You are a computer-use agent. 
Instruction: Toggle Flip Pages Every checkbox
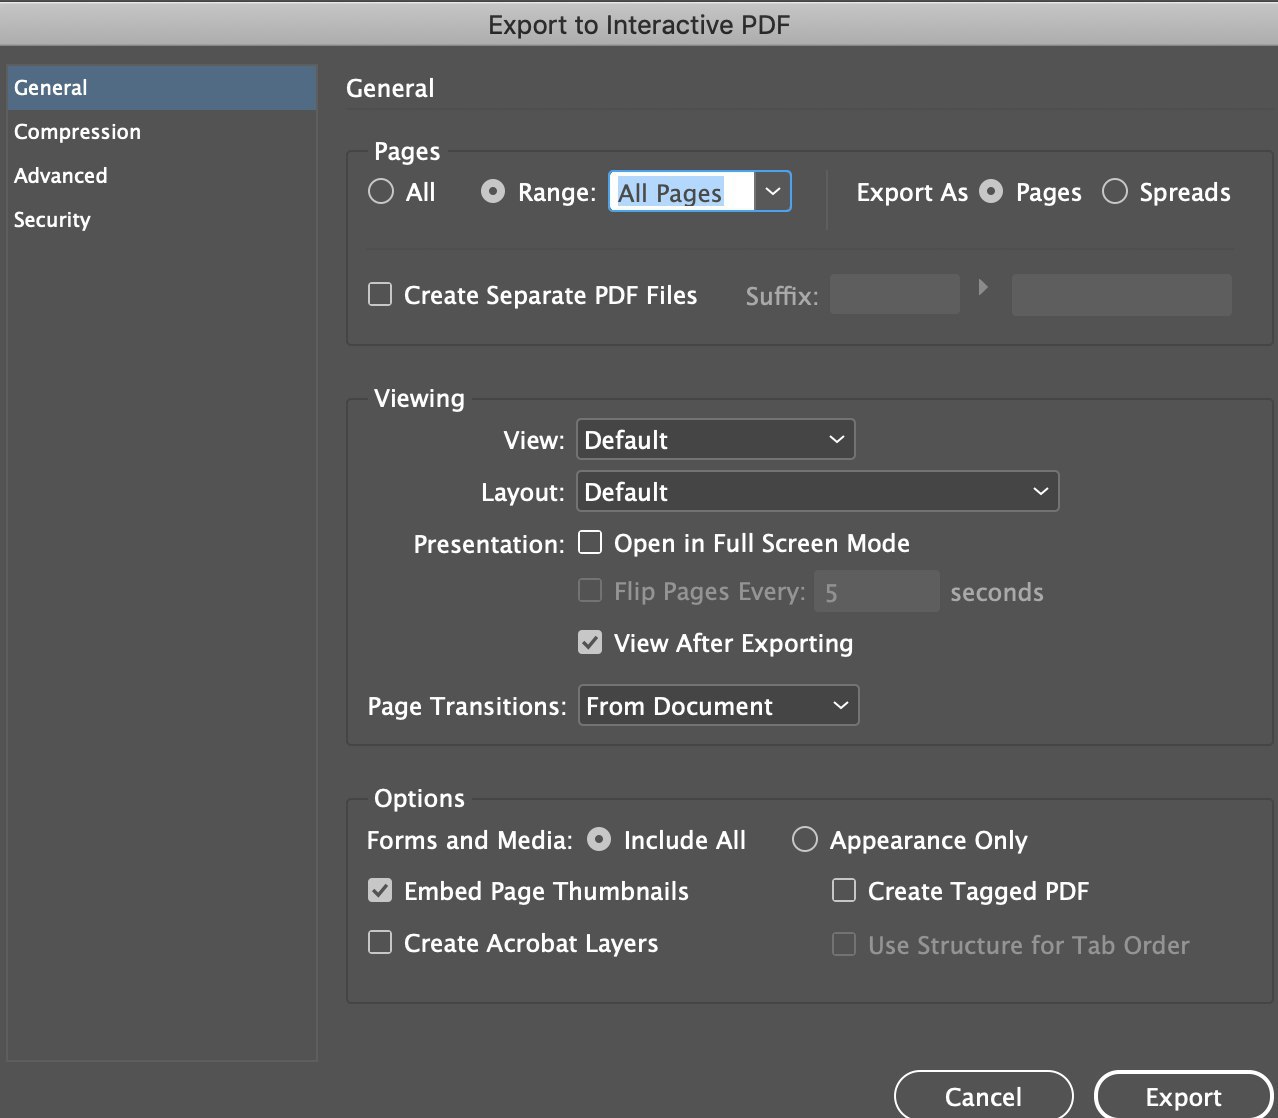click(x=590, y=590)
